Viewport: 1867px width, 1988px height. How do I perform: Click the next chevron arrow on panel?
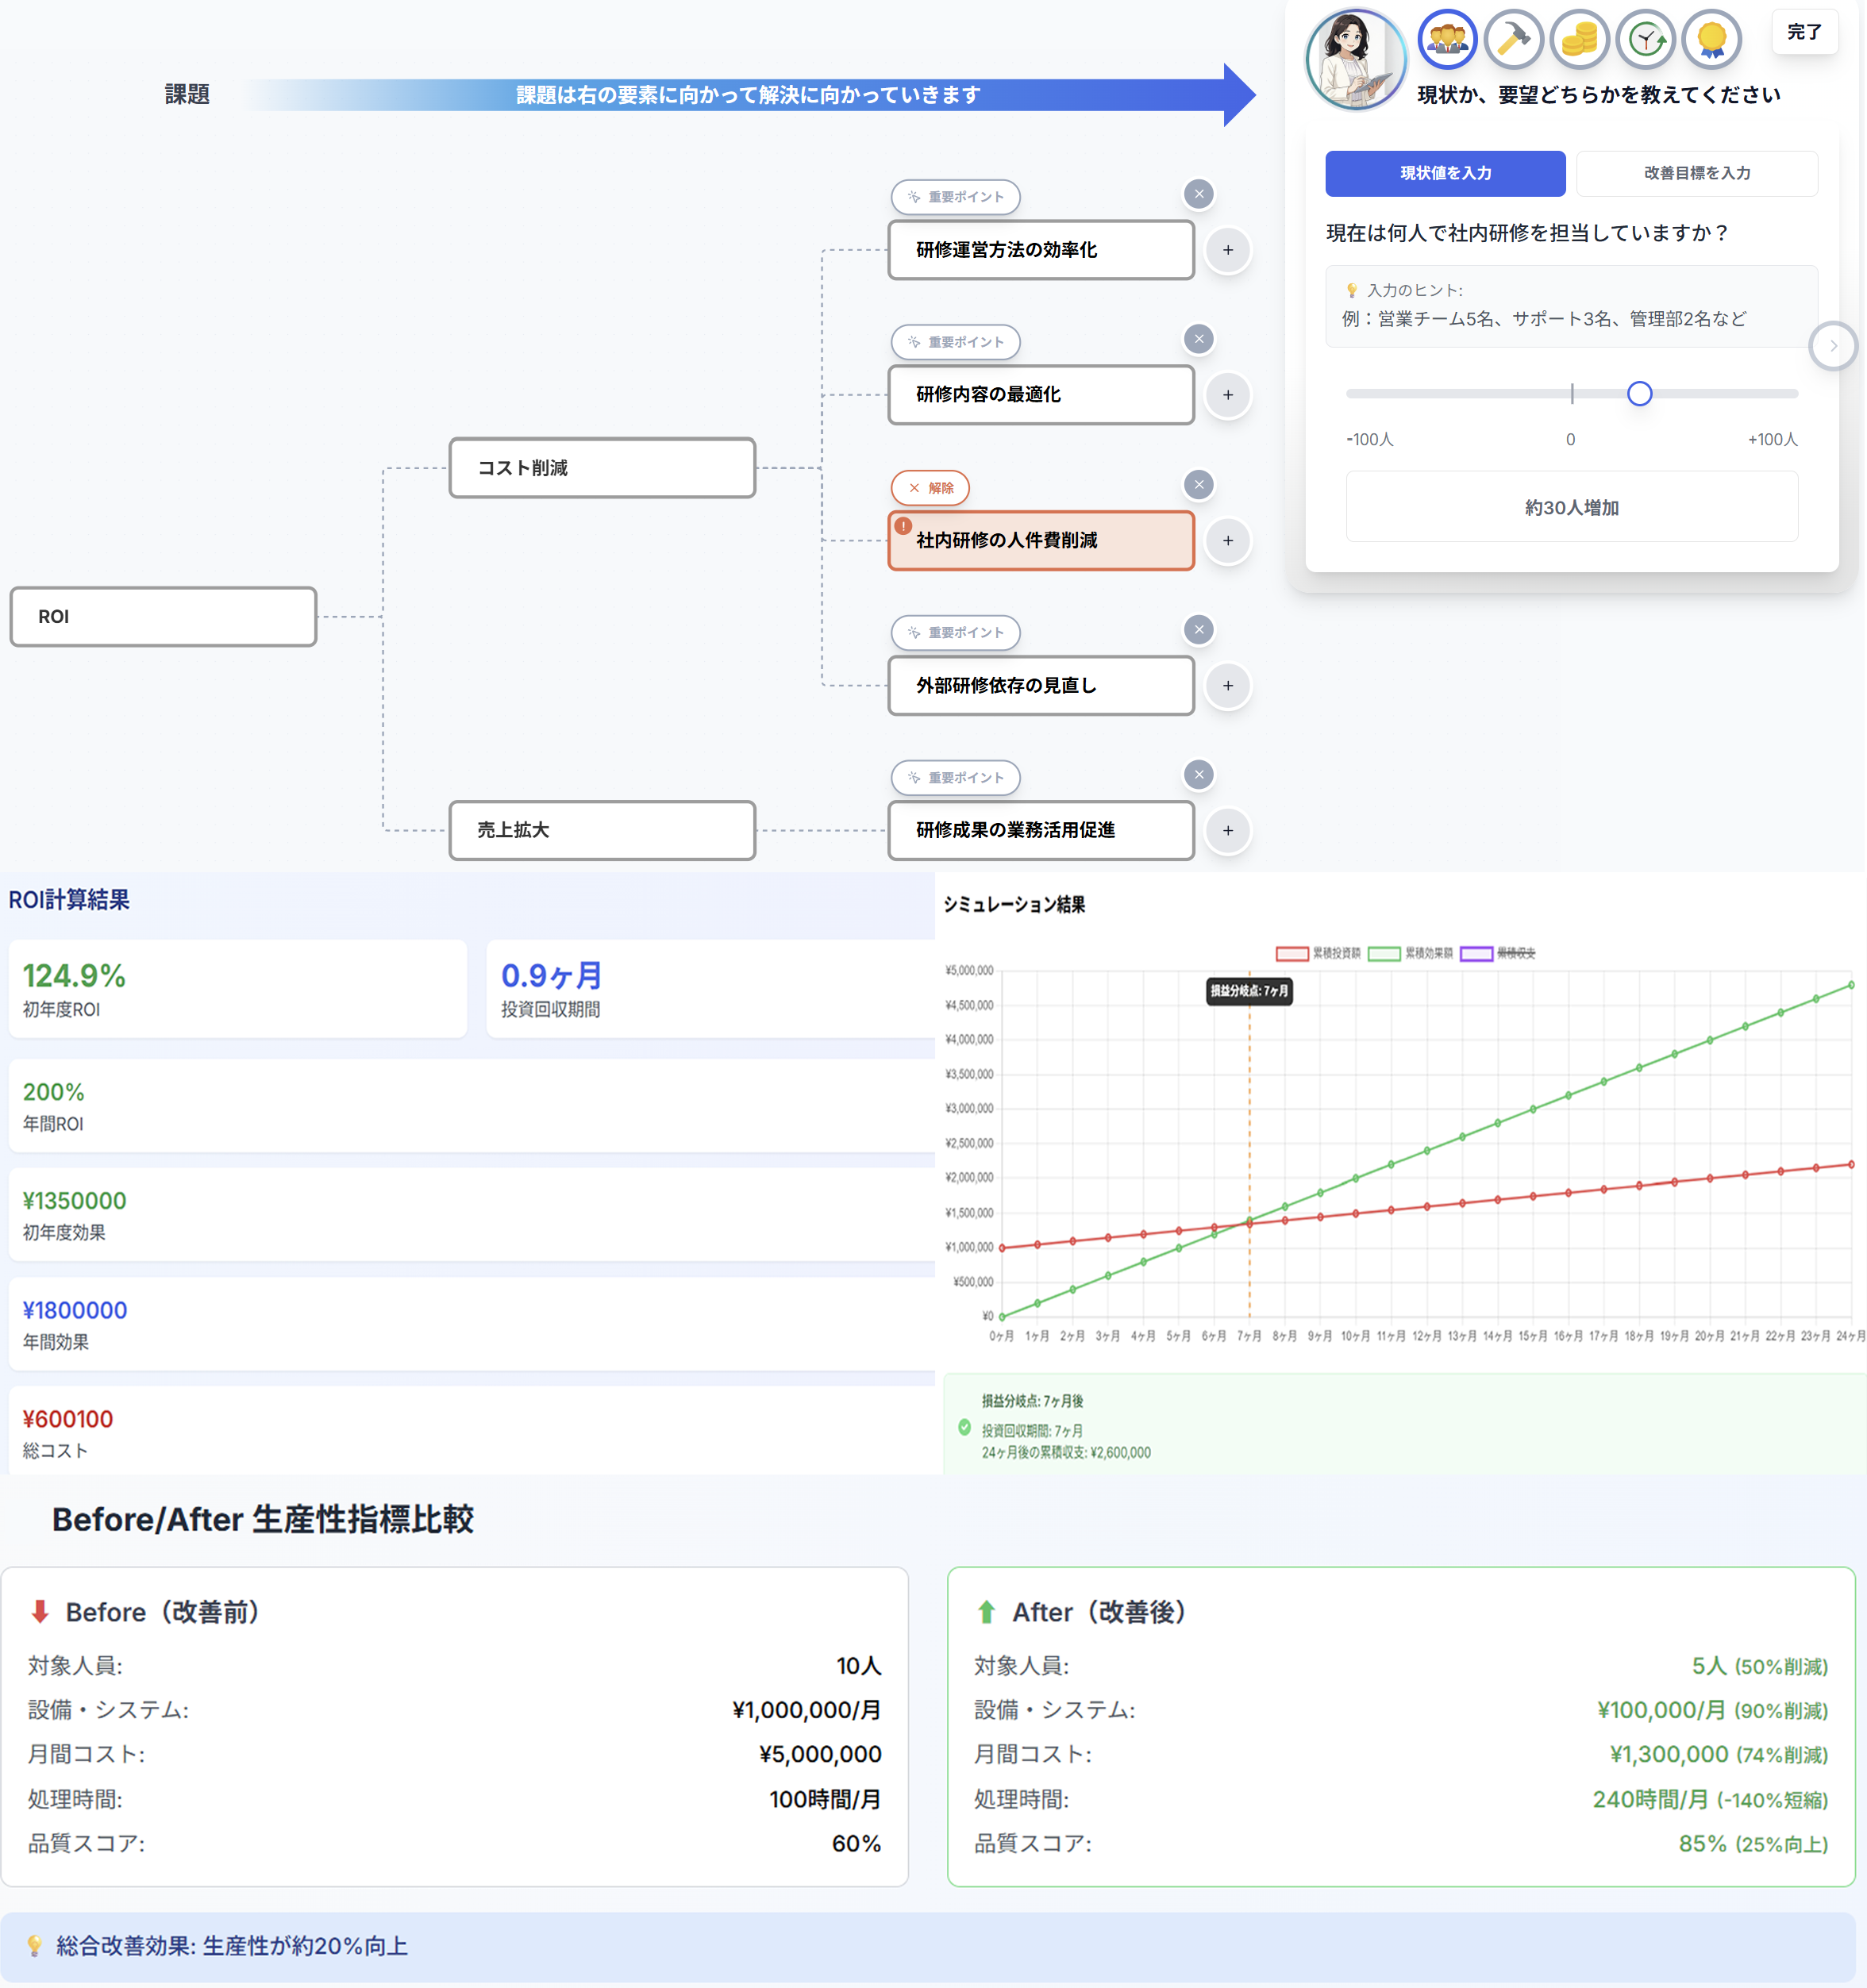[x=1832, y=346]
